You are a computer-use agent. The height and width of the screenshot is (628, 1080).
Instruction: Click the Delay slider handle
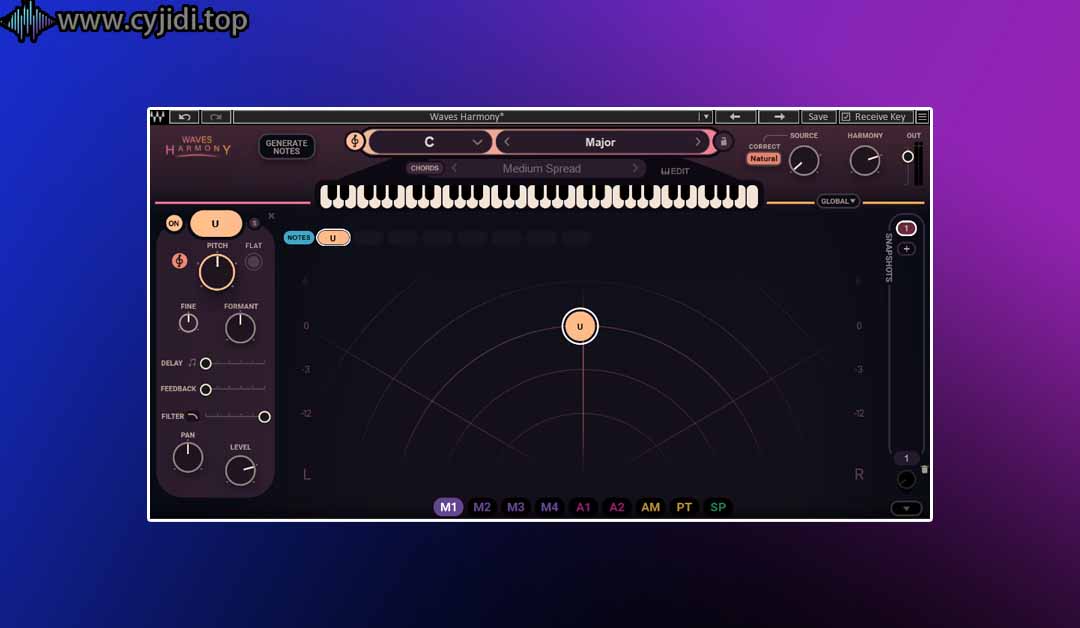[205, 363]
